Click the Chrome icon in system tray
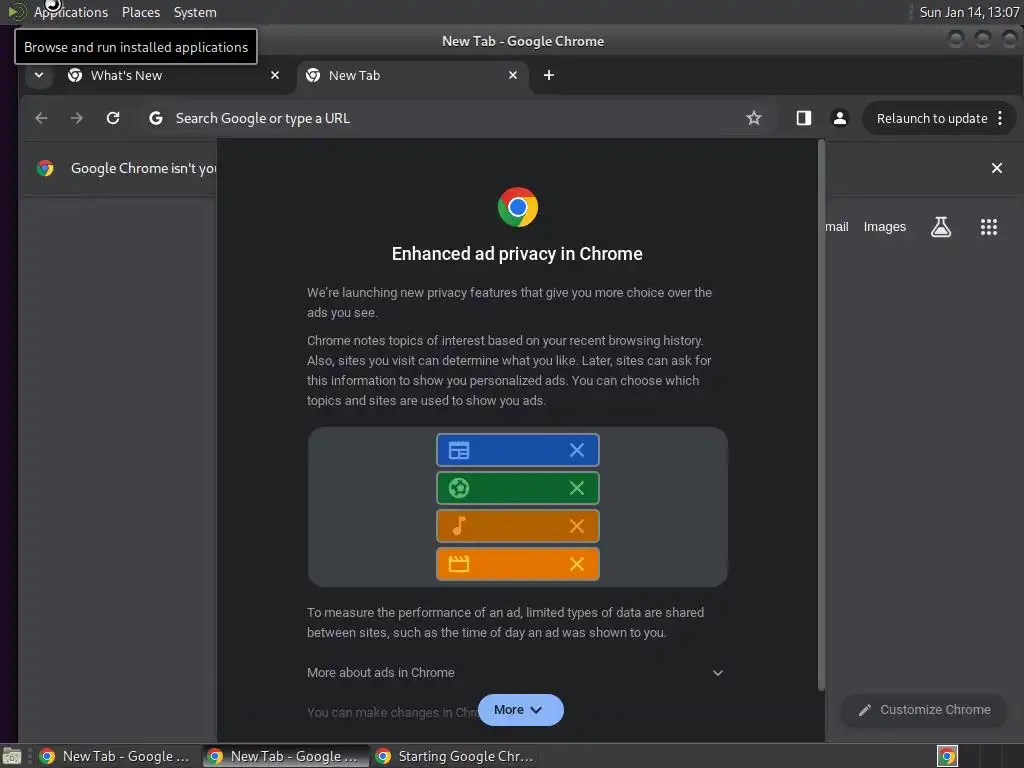1024x768 pixels. 947,756
